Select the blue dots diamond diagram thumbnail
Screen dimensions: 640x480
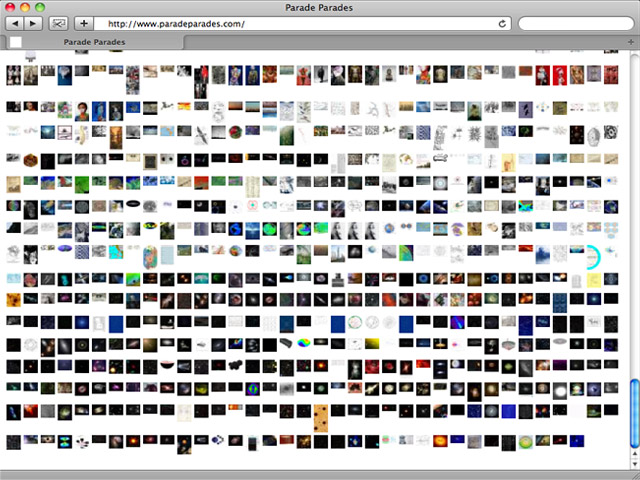(x=542, y=107)
